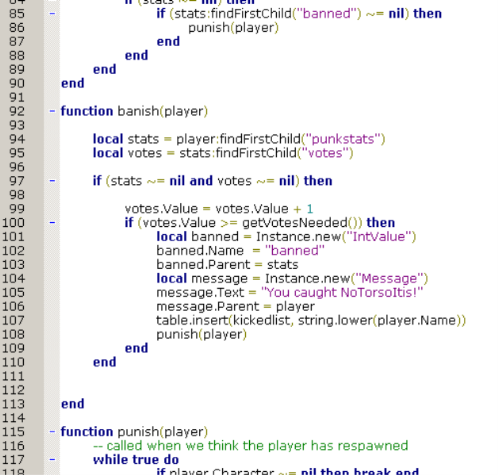Click line number 105 in the gutter
This screenshot has width=498, height=475.
click(x=13, y=292)
